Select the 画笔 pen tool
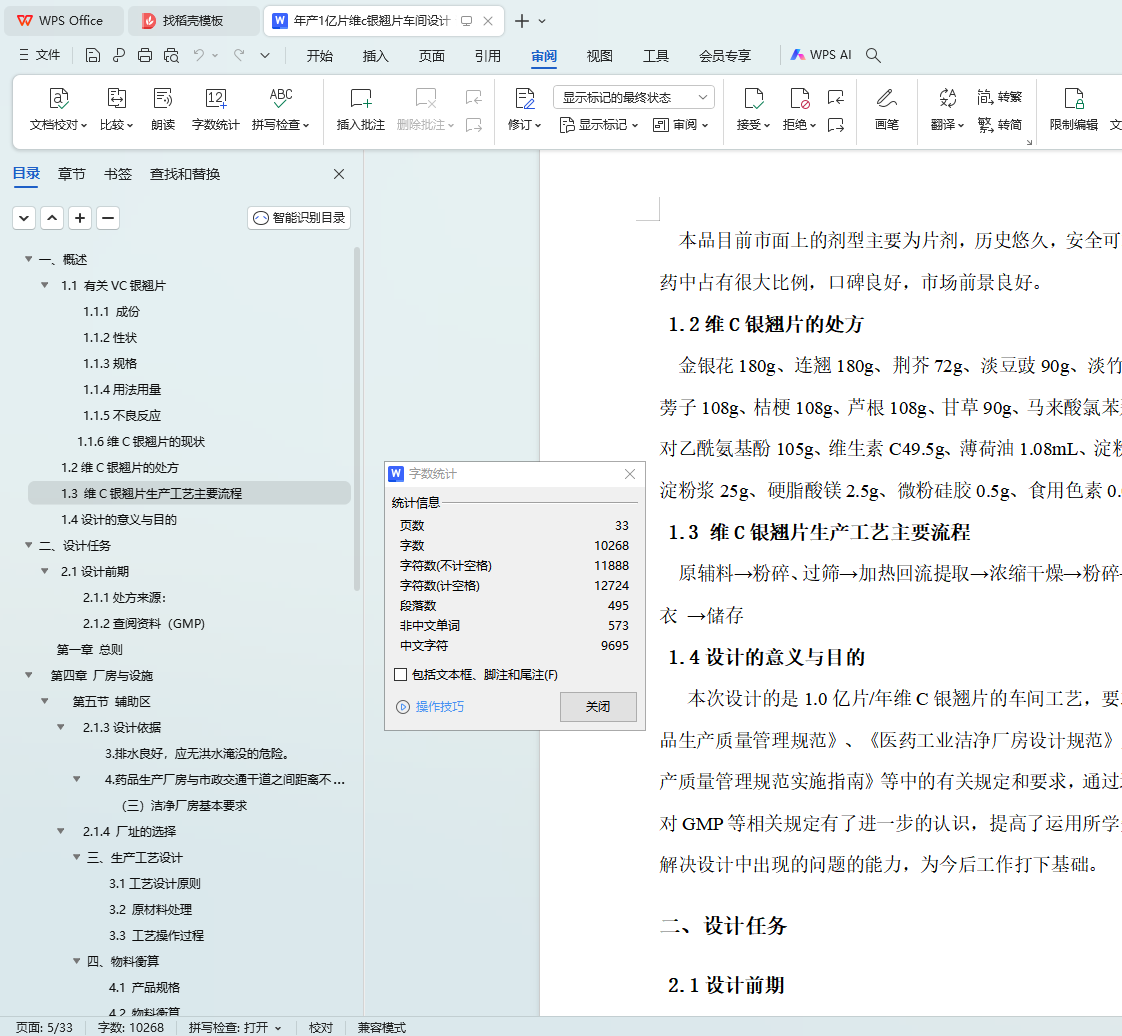This screenshot has height=1036, width=1122. click(x=887, y=109)
